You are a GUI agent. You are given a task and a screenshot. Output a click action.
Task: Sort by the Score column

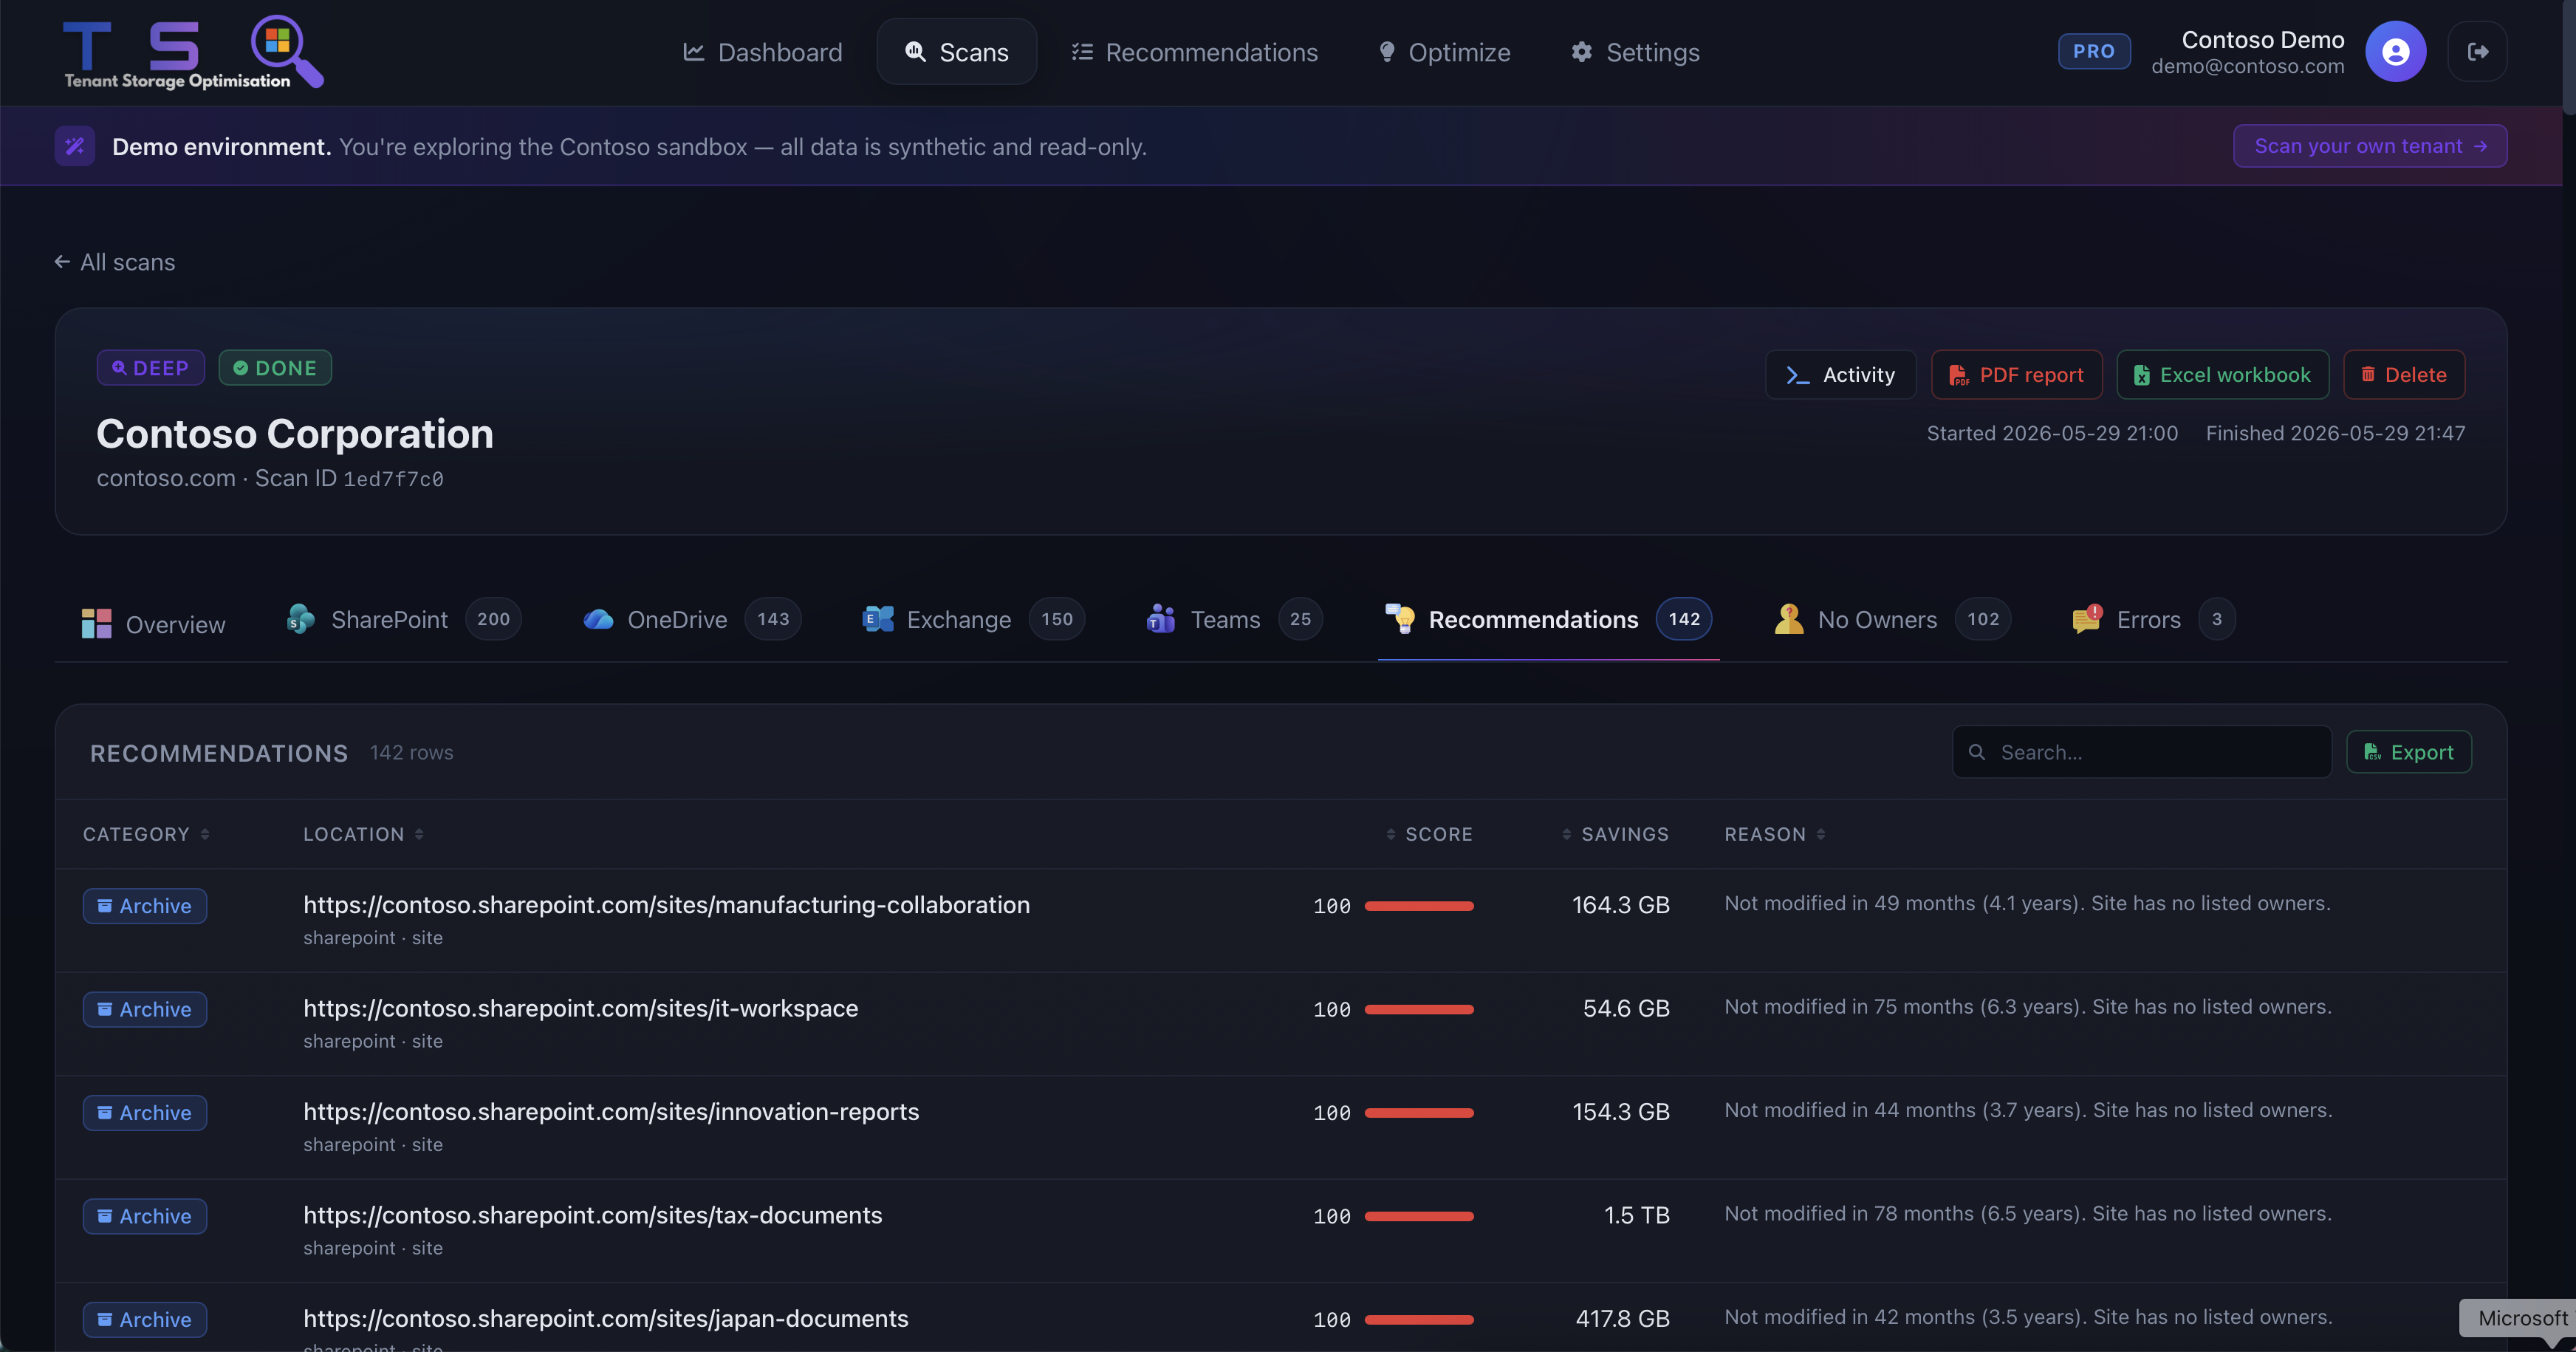pos(1429,834)
